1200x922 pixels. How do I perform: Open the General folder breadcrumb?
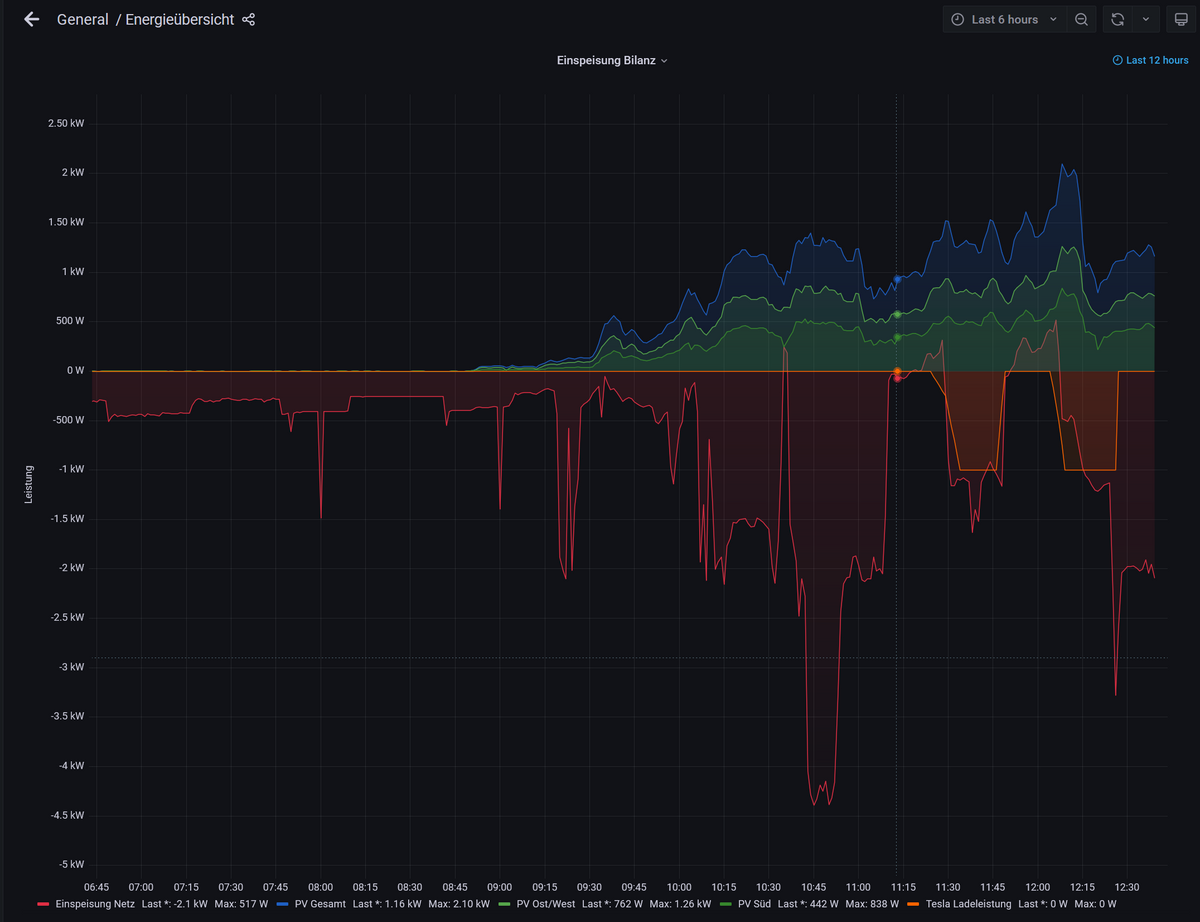tap(82, 19)
